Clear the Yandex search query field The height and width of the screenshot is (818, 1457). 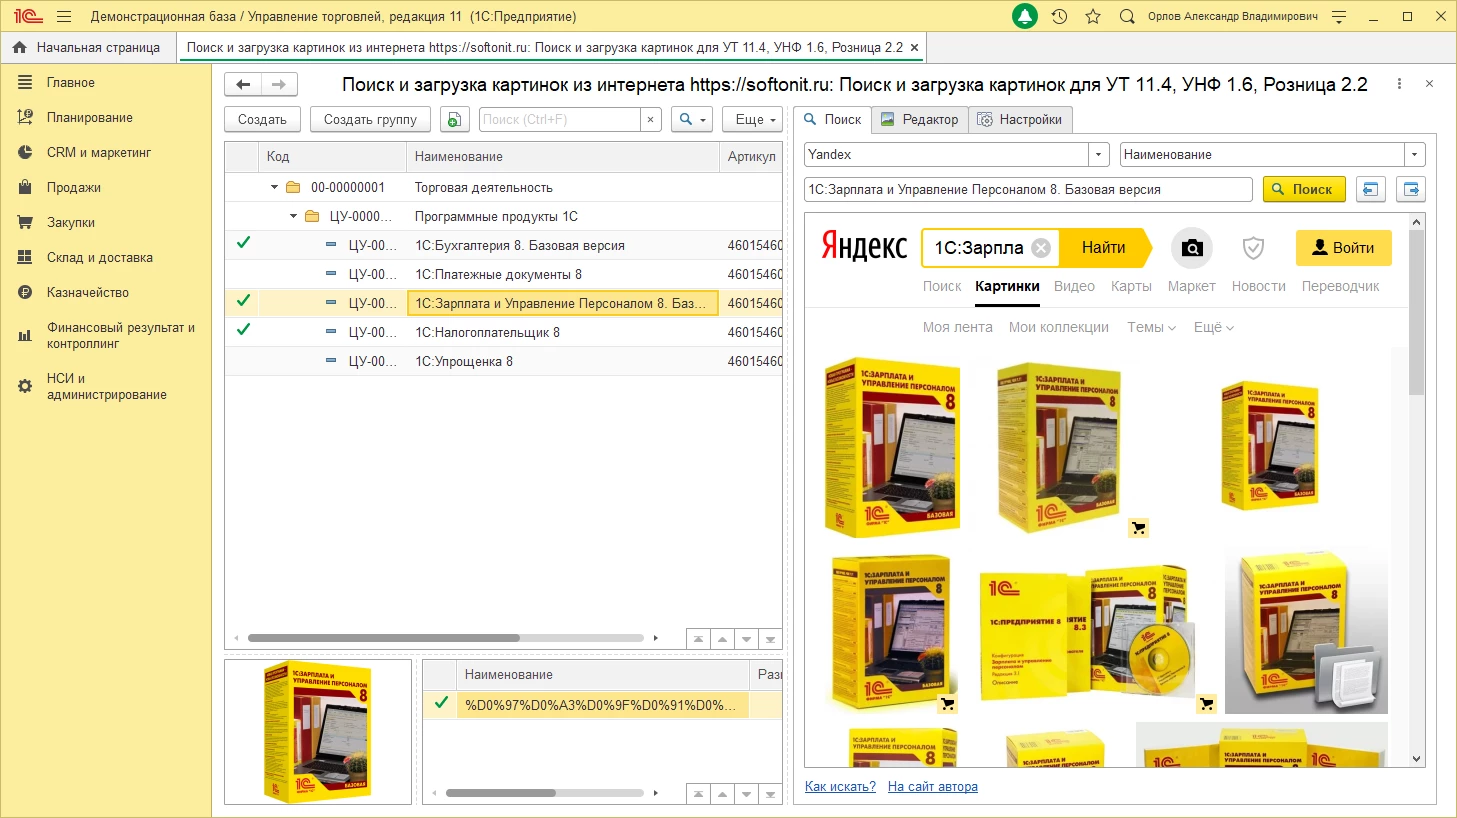click(1041, 248)
